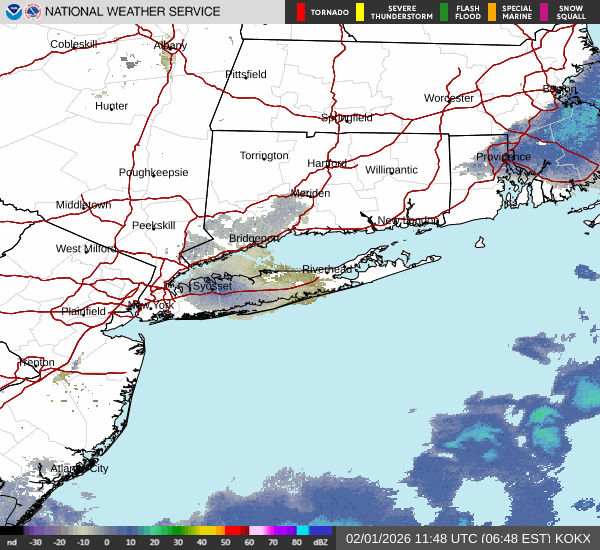Image resolution: width=600 pixels, height=550 pixels.
Task: Select the magenta Snow Squall legend swatch
Action: (x=544, y=12)
